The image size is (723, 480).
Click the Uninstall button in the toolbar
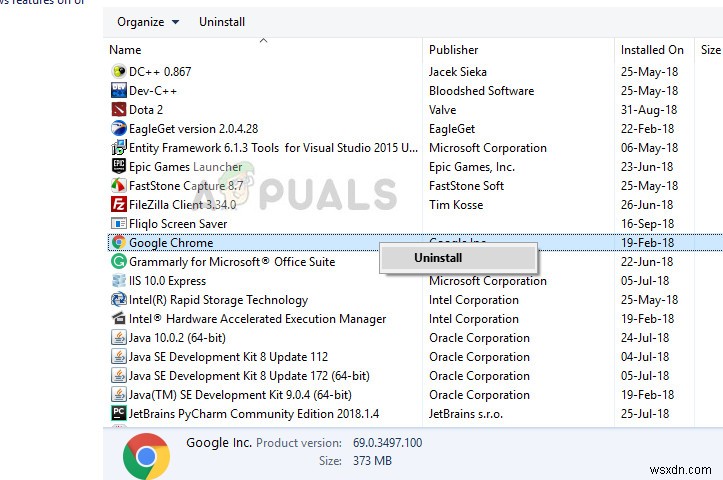(x=222, y=22)
